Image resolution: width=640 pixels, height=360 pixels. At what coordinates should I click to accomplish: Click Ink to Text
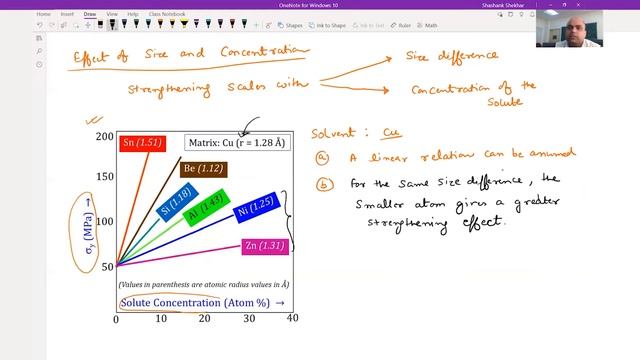point(368,25)
